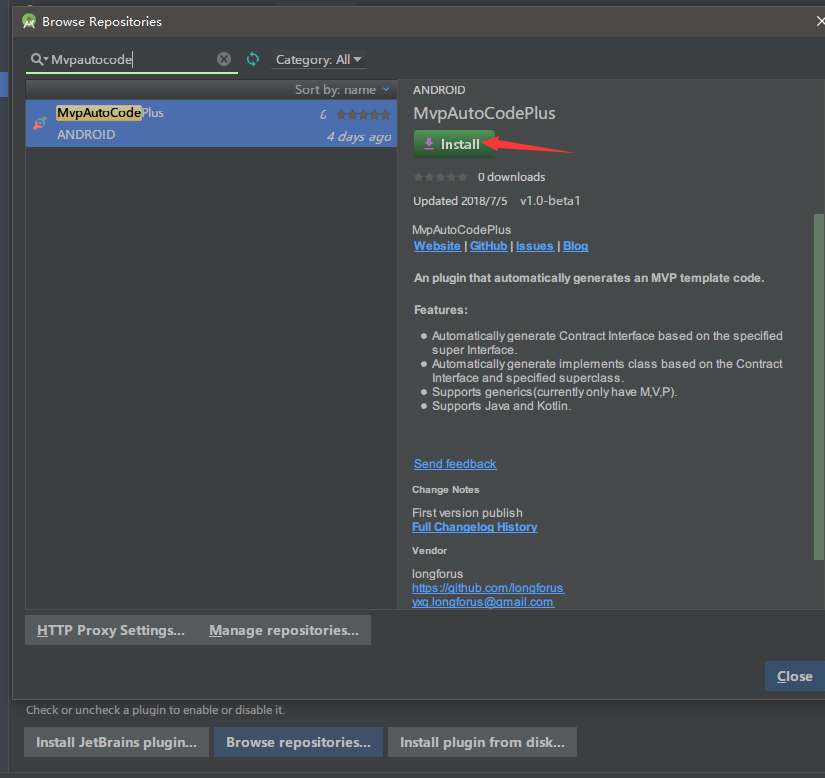Click the description panel vertical scrollbar
The image size is (825, 778).
(x=819, y=387)
